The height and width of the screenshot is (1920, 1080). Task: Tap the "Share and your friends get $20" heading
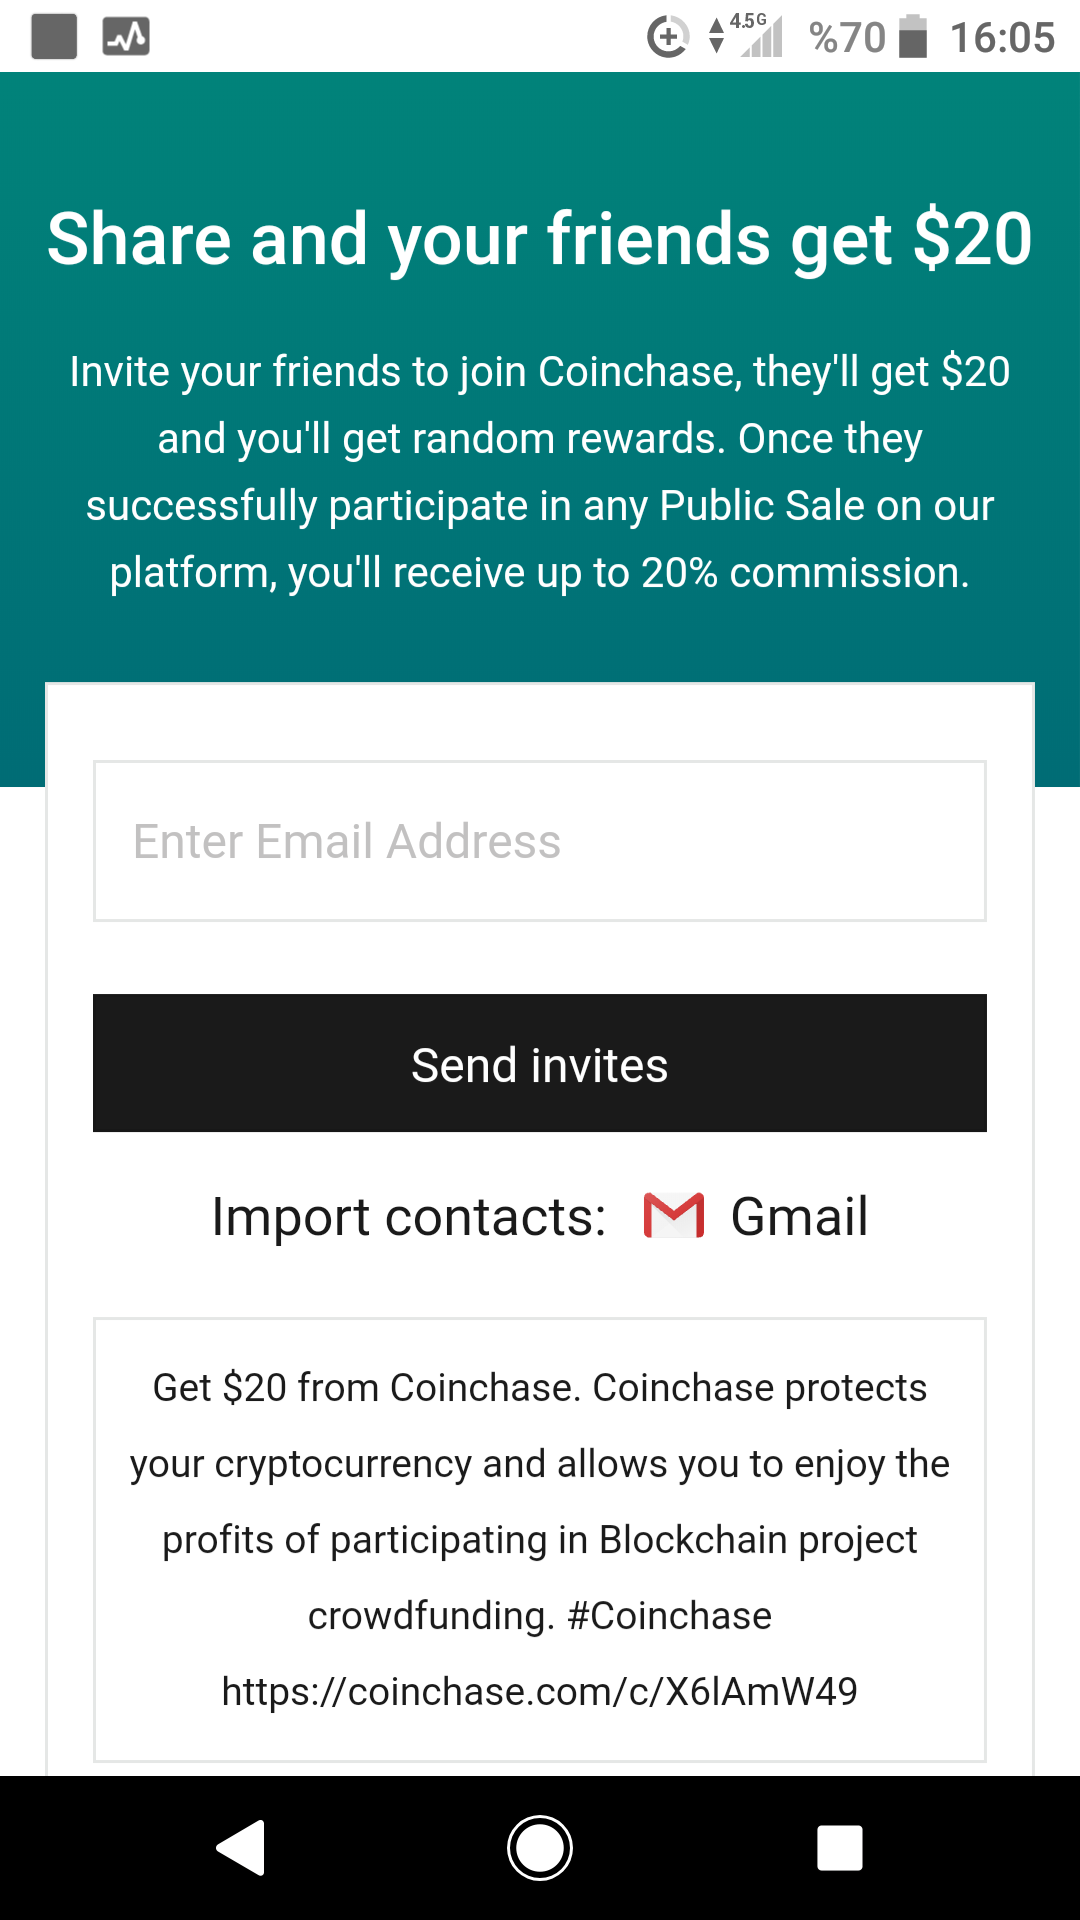[x=540, y=240]
